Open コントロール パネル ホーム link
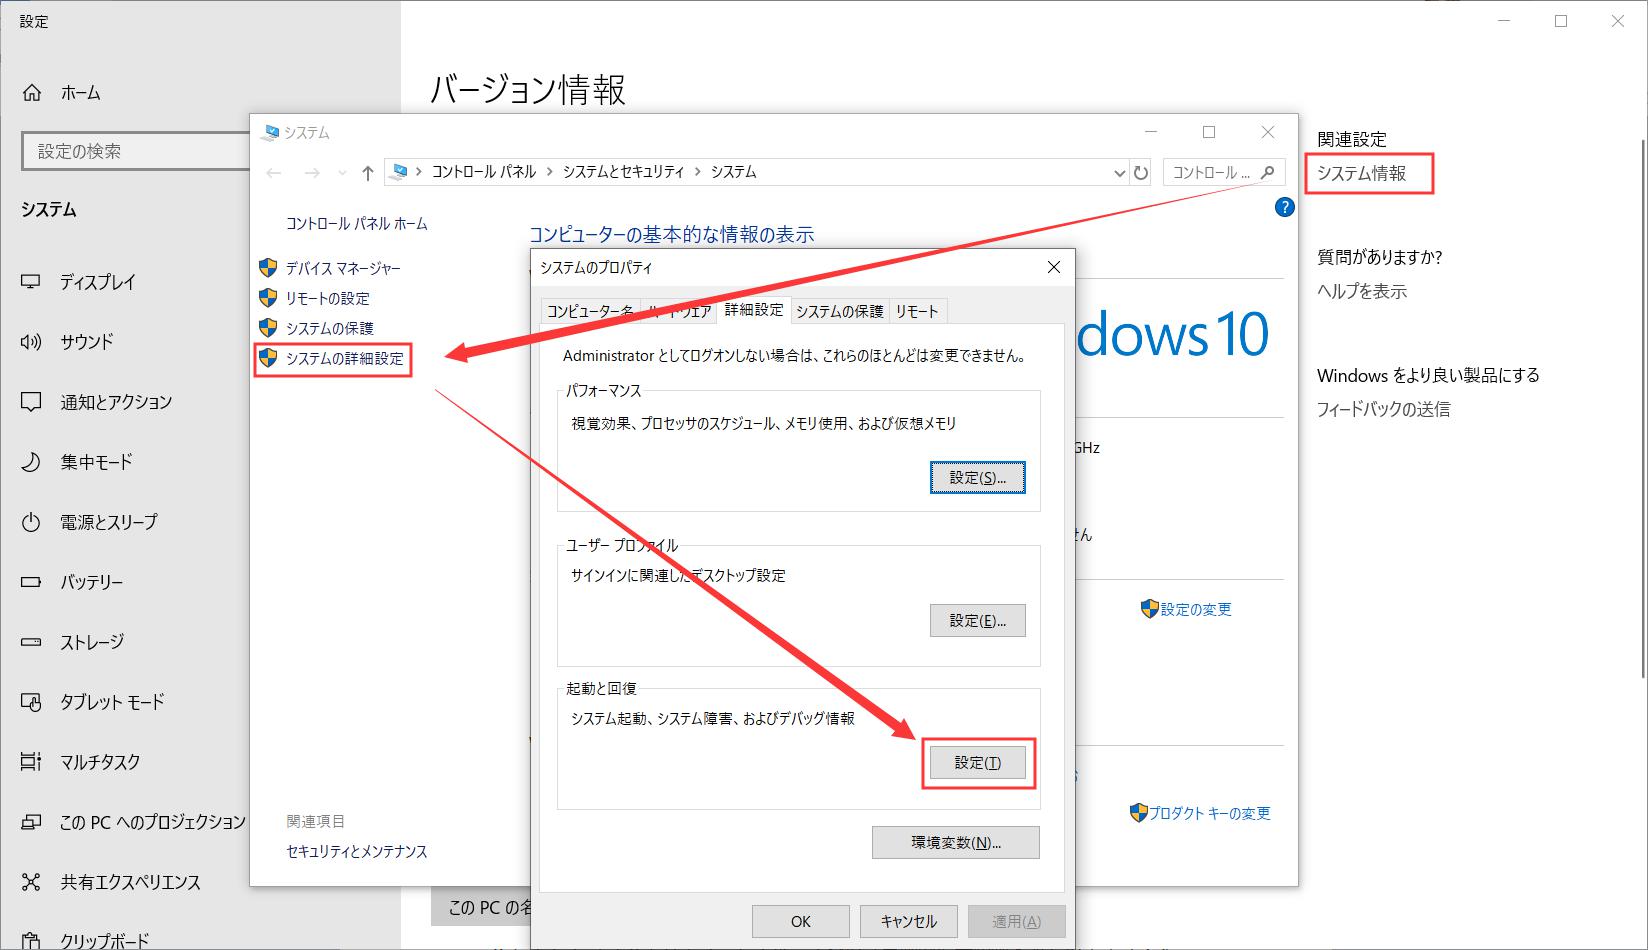Viewport: 1648px width, 950px height. click(x=357, y=224)
